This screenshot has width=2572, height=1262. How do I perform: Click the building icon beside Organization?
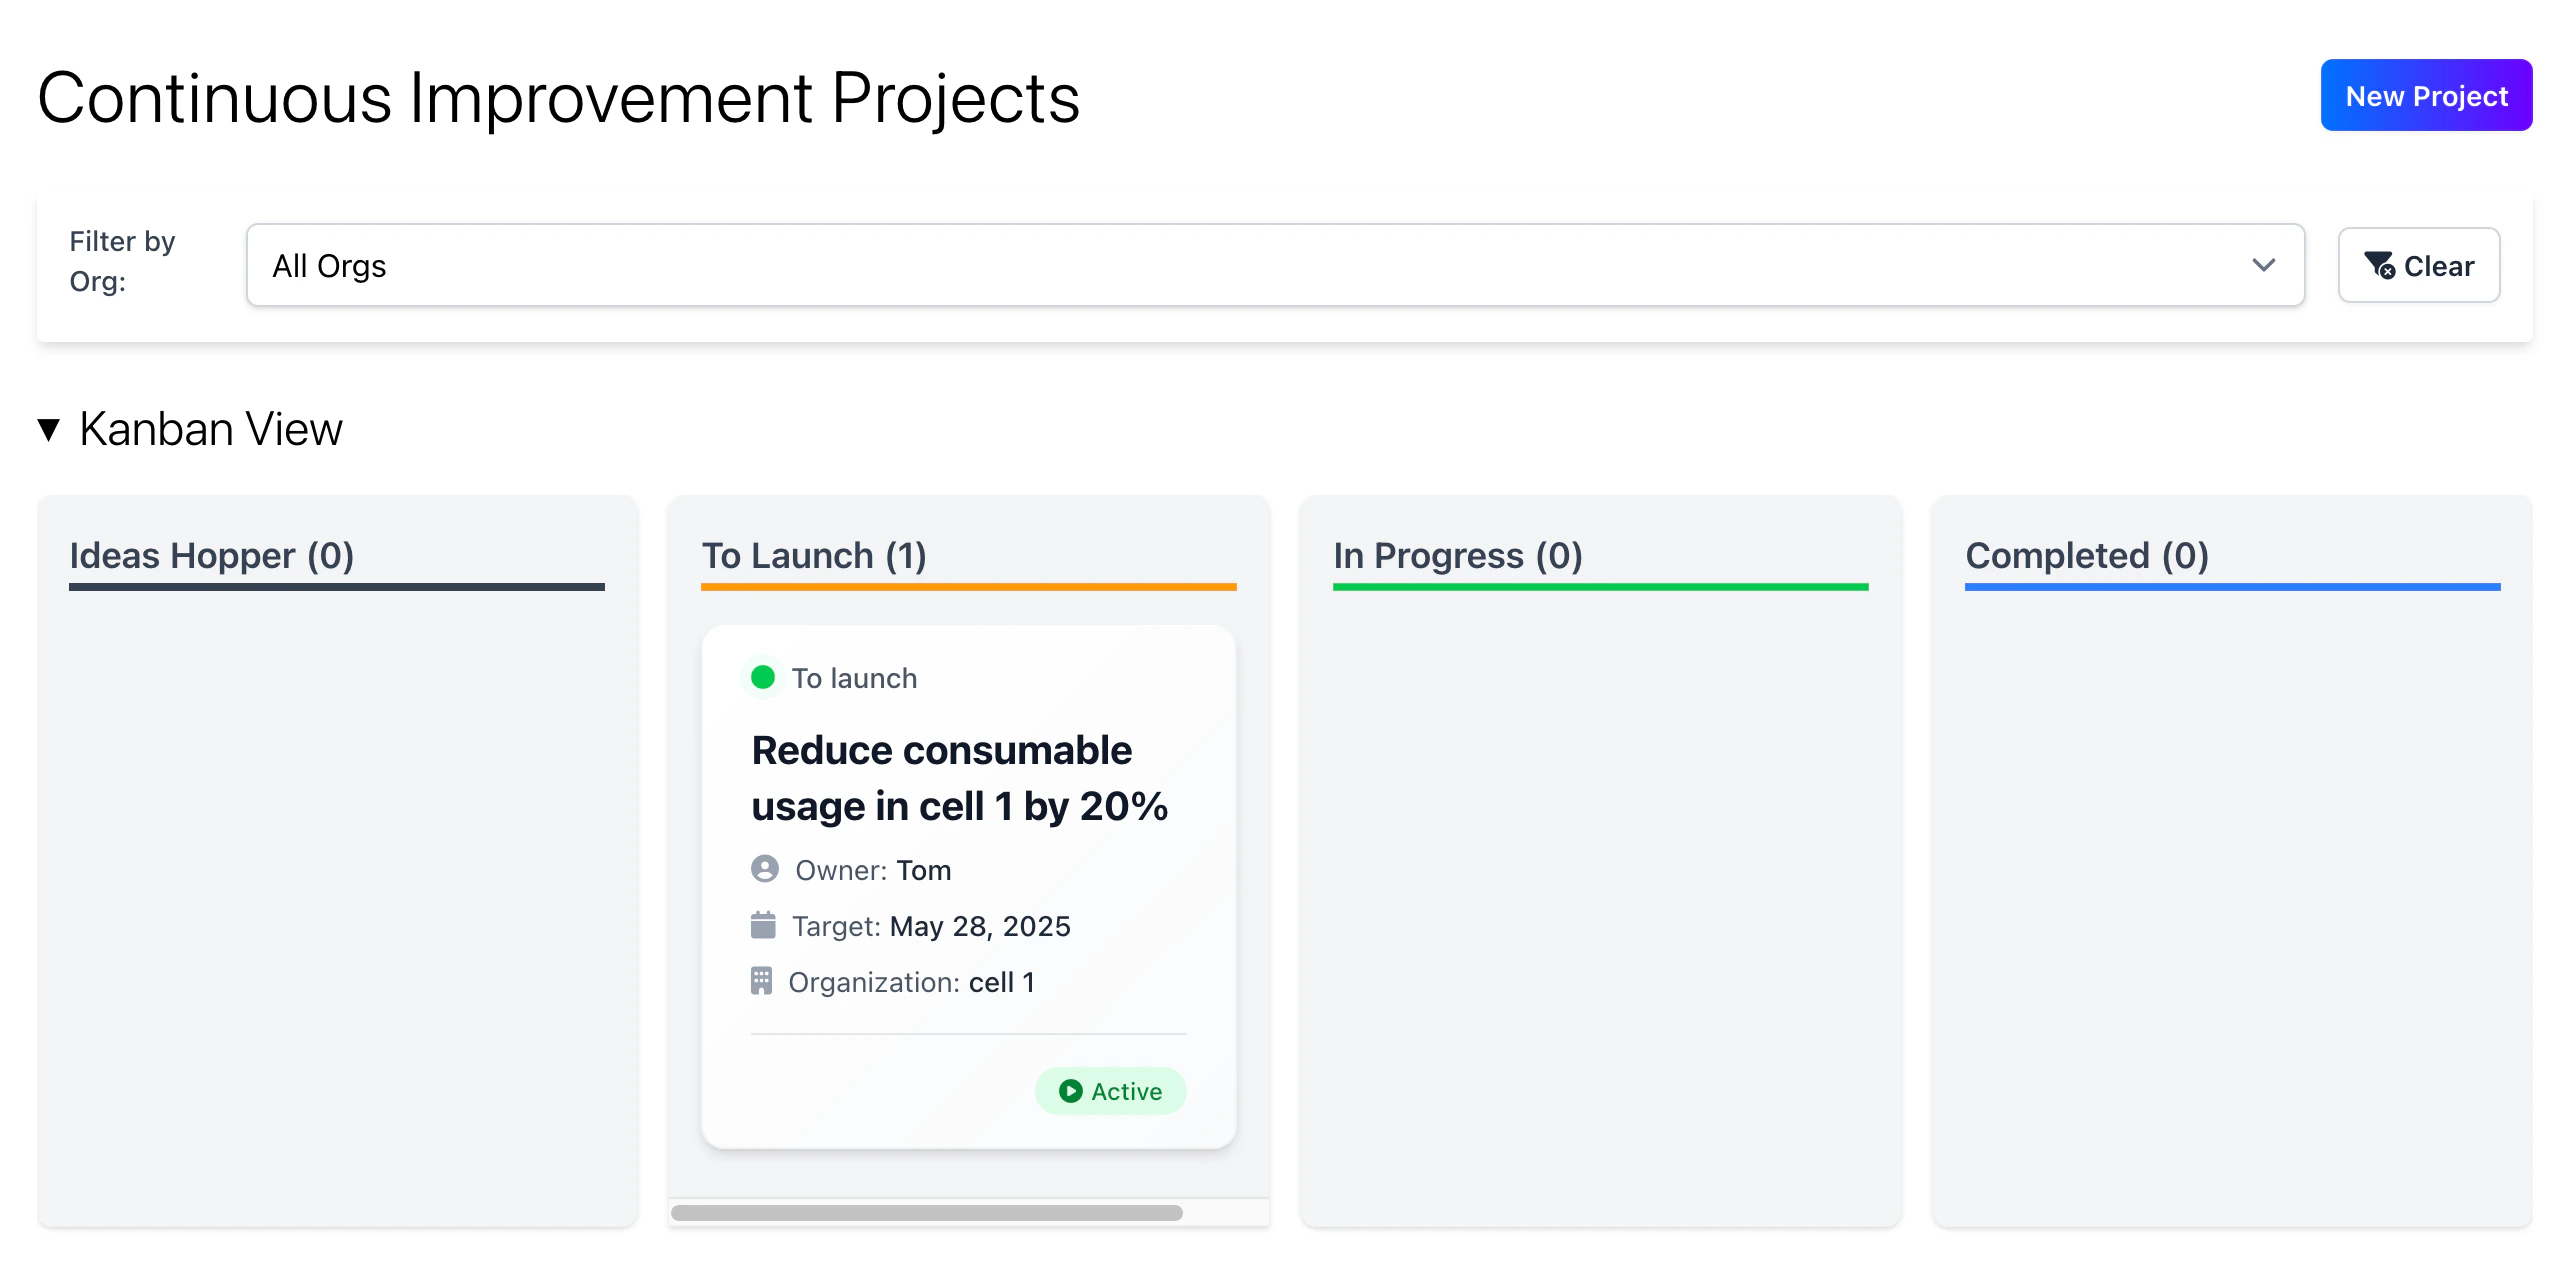coord(761,981)
